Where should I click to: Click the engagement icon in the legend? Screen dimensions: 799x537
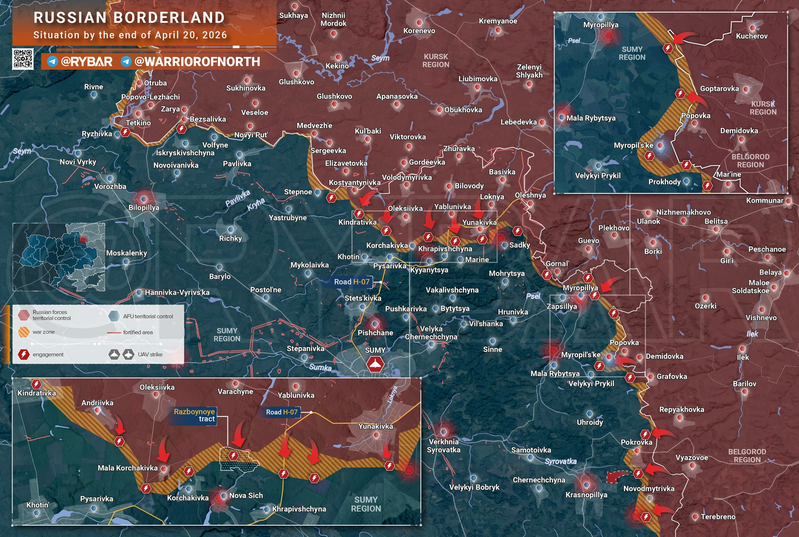[x=23, y=354]
